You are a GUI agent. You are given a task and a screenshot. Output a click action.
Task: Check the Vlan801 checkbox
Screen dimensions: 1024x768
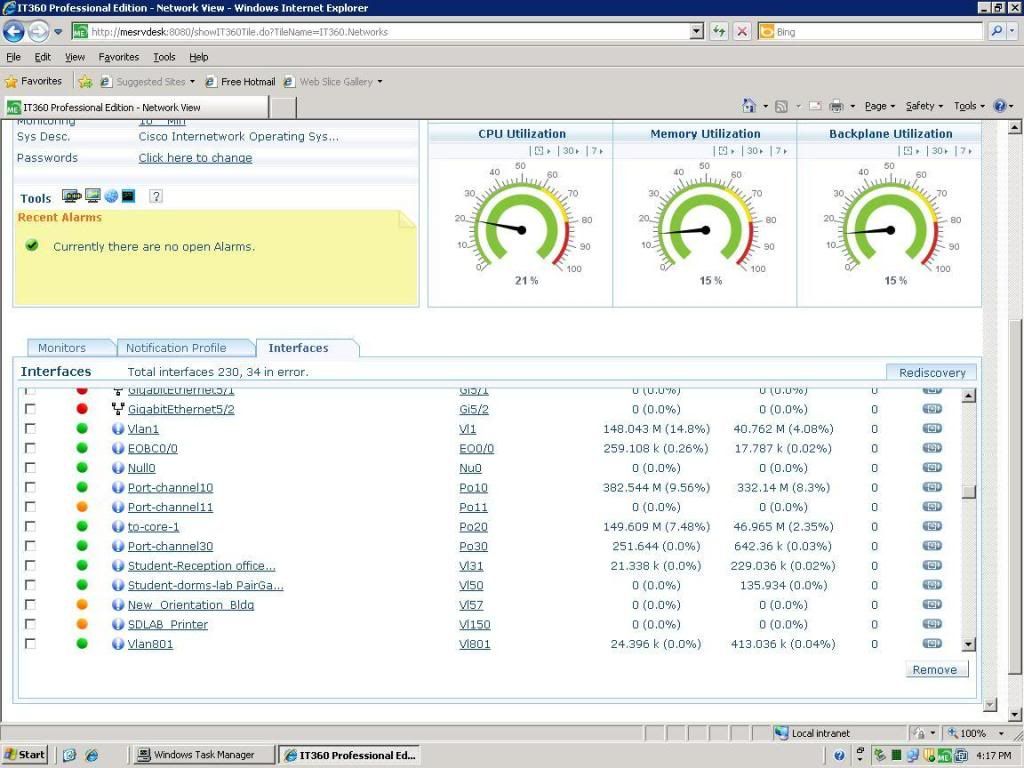pyautogui.click(x=30, y=643)
